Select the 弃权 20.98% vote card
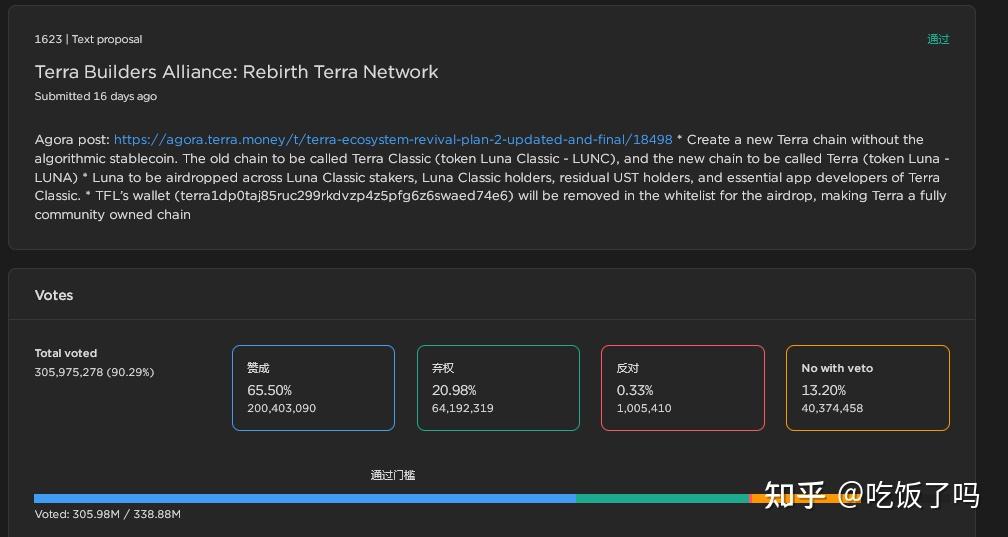This screenshot has height=537, width=1008. 498,388
